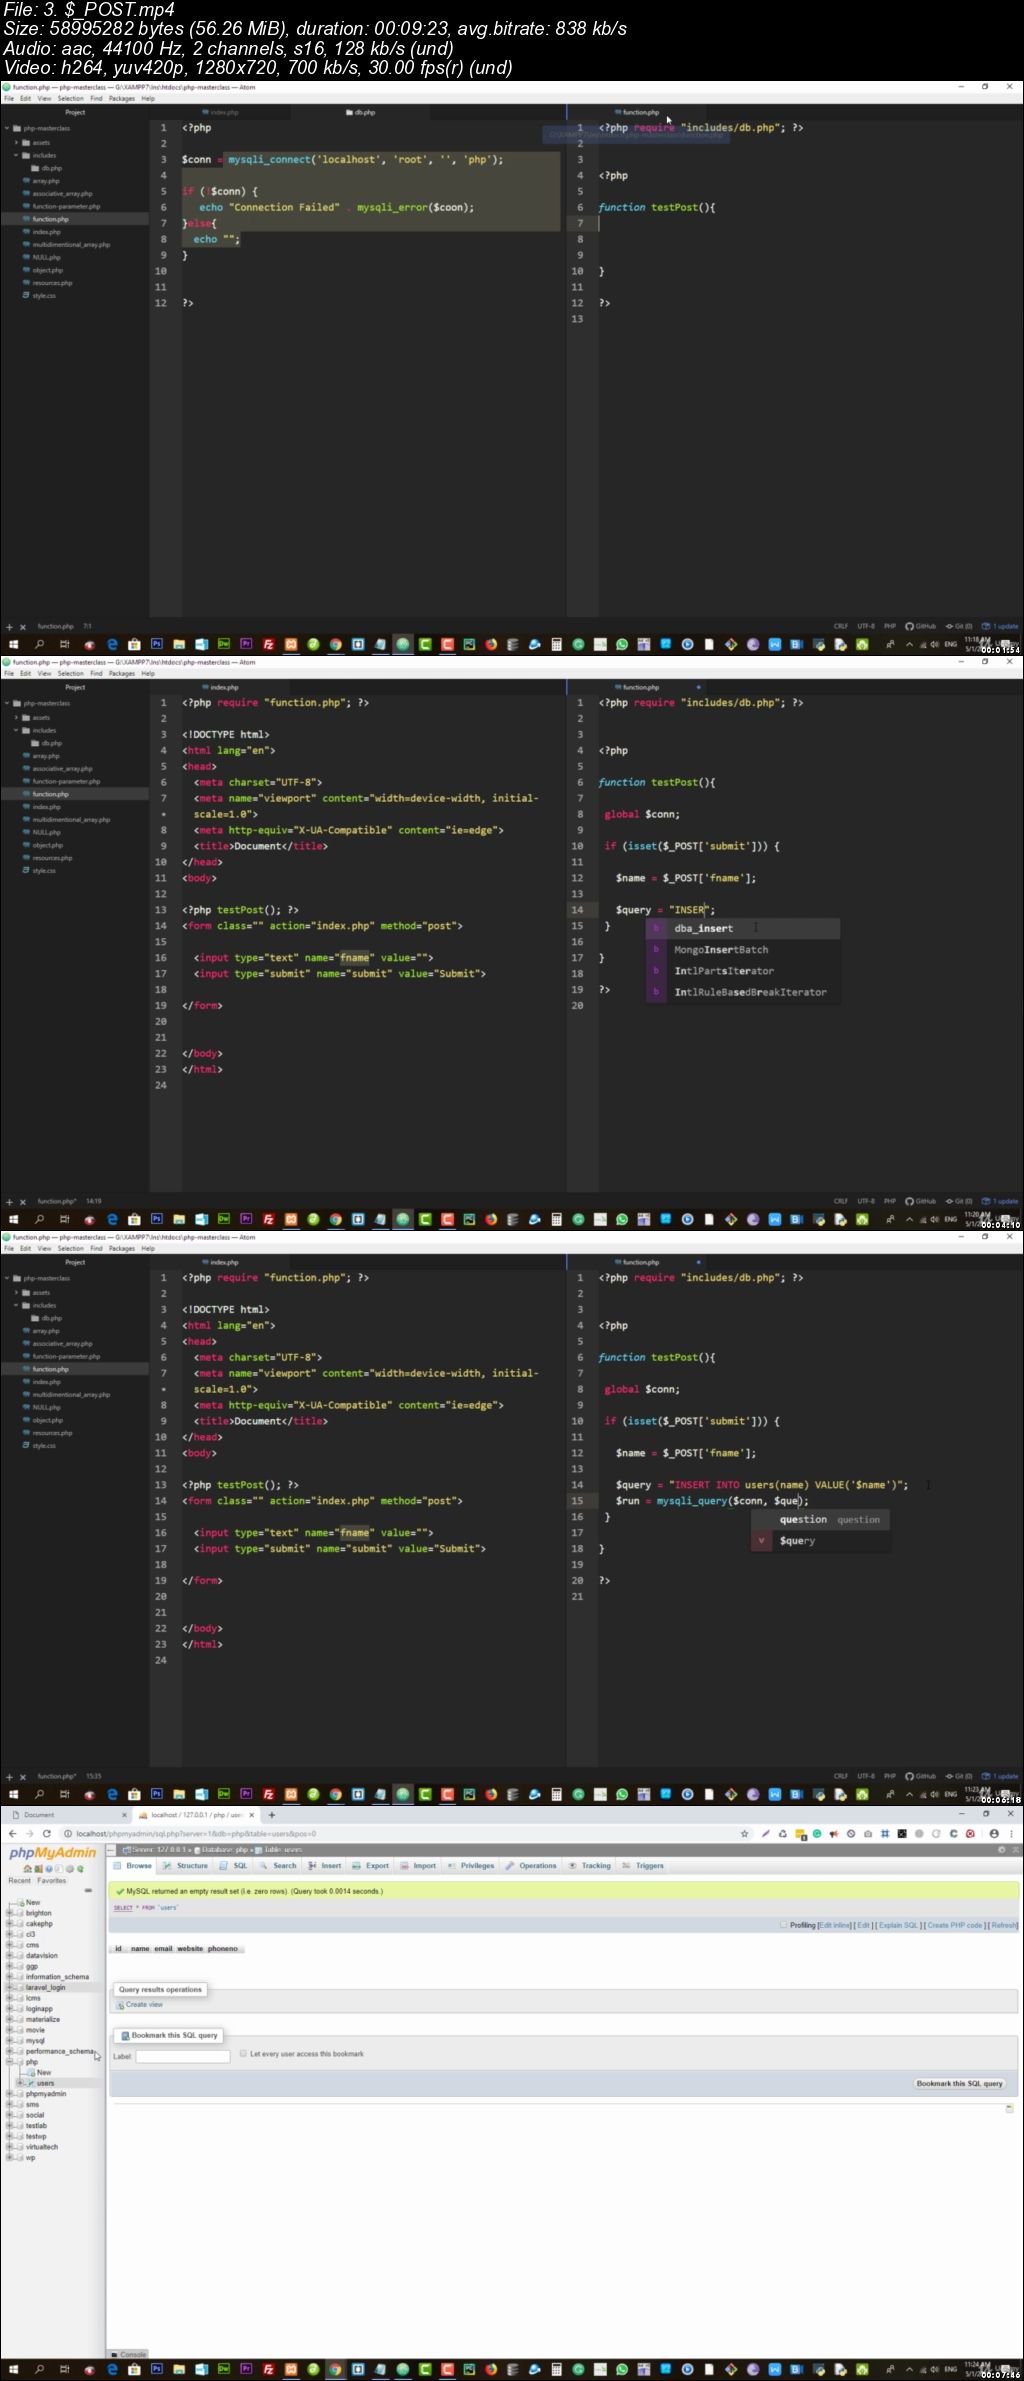This screenshot has width=1024, height=2381.
Task: Choose the question snippet suggestion in Atom
Action: pyautogui.click(x=820, y=1519)
